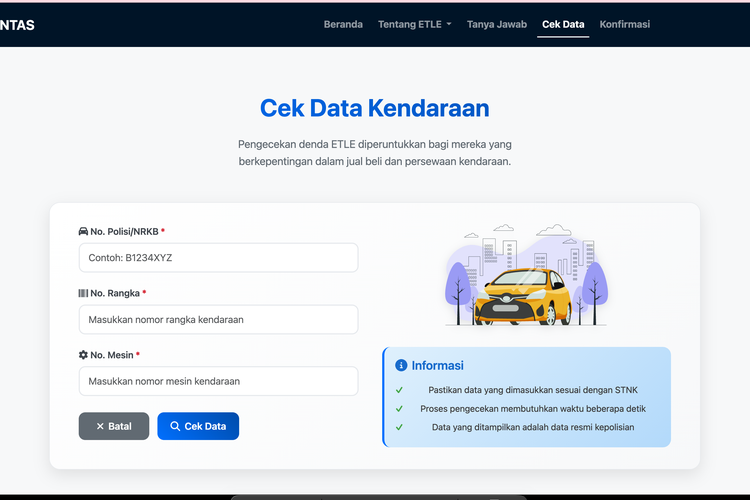The height and width of the screenshot is (500, 750).
Task: Click the Informasi heading text
Action: pyautogui.click(x=438, y=366)
